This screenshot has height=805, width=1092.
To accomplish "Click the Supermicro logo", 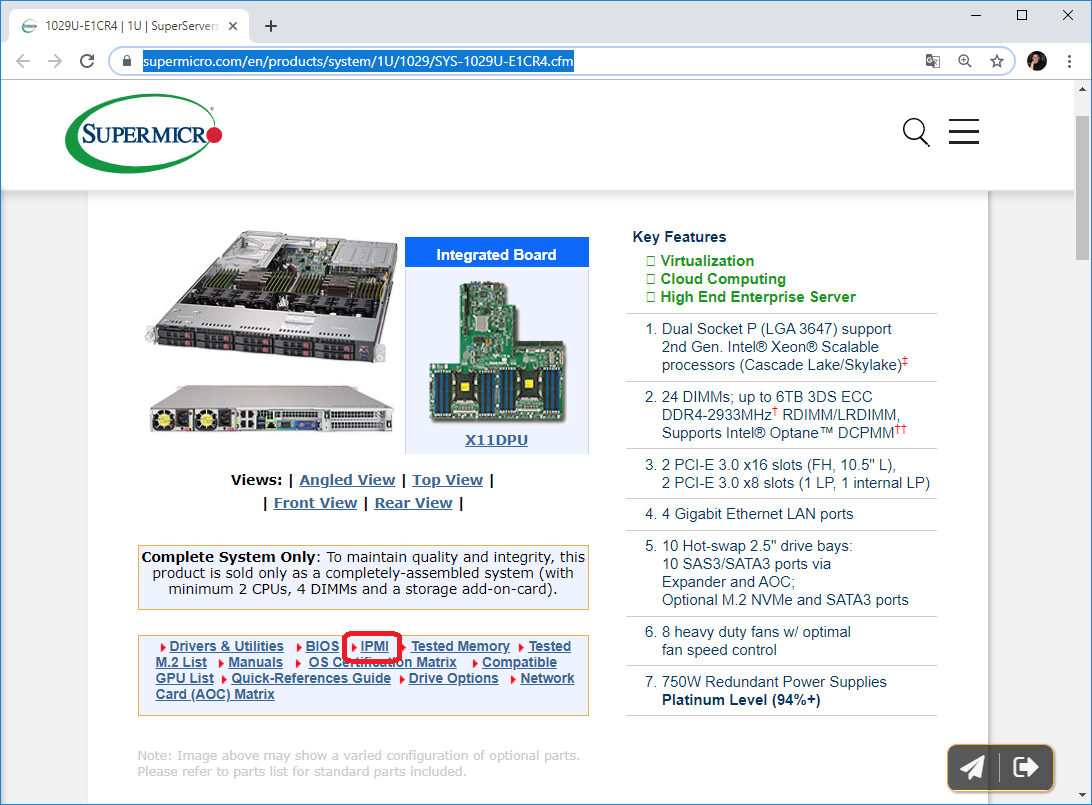I will [x=143, y=134].
